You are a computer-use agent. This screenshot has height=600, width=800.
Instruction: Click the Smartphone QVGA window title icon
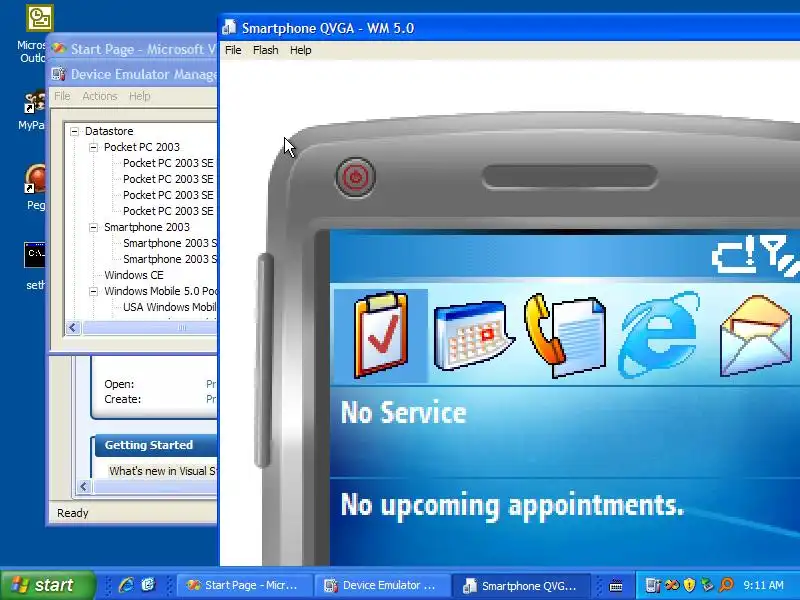click(230, 28)
